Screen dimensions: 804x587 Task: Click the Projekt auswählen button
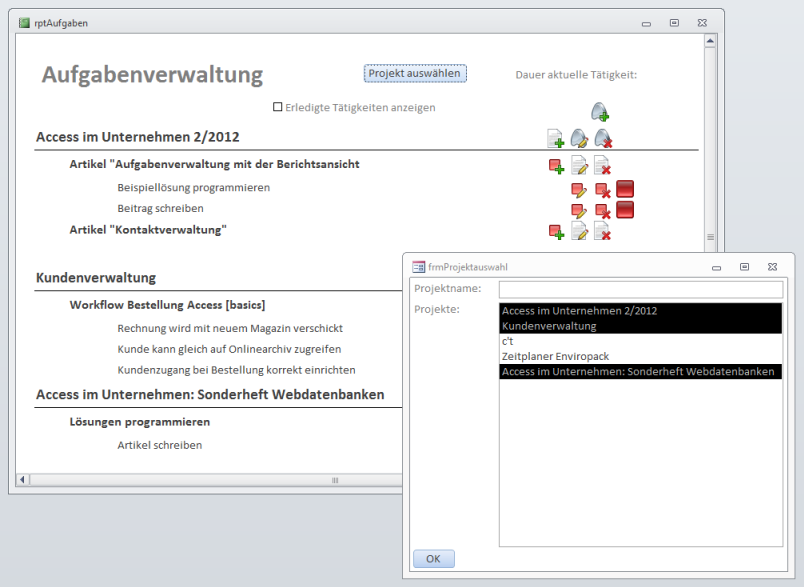[x=415, y=73]
